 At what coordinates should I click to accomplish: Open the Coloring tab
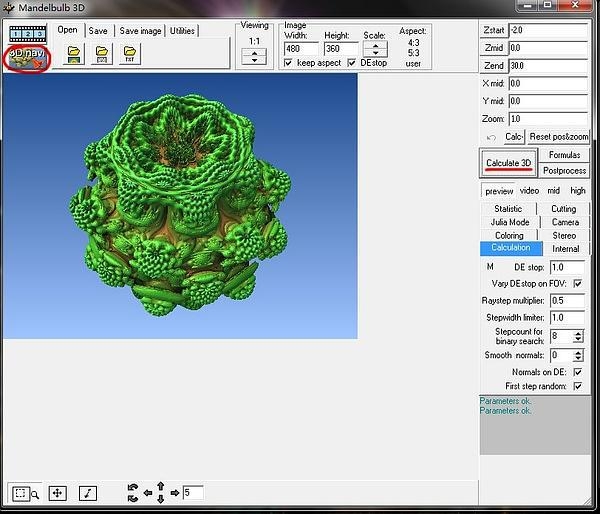click(509, 235)
